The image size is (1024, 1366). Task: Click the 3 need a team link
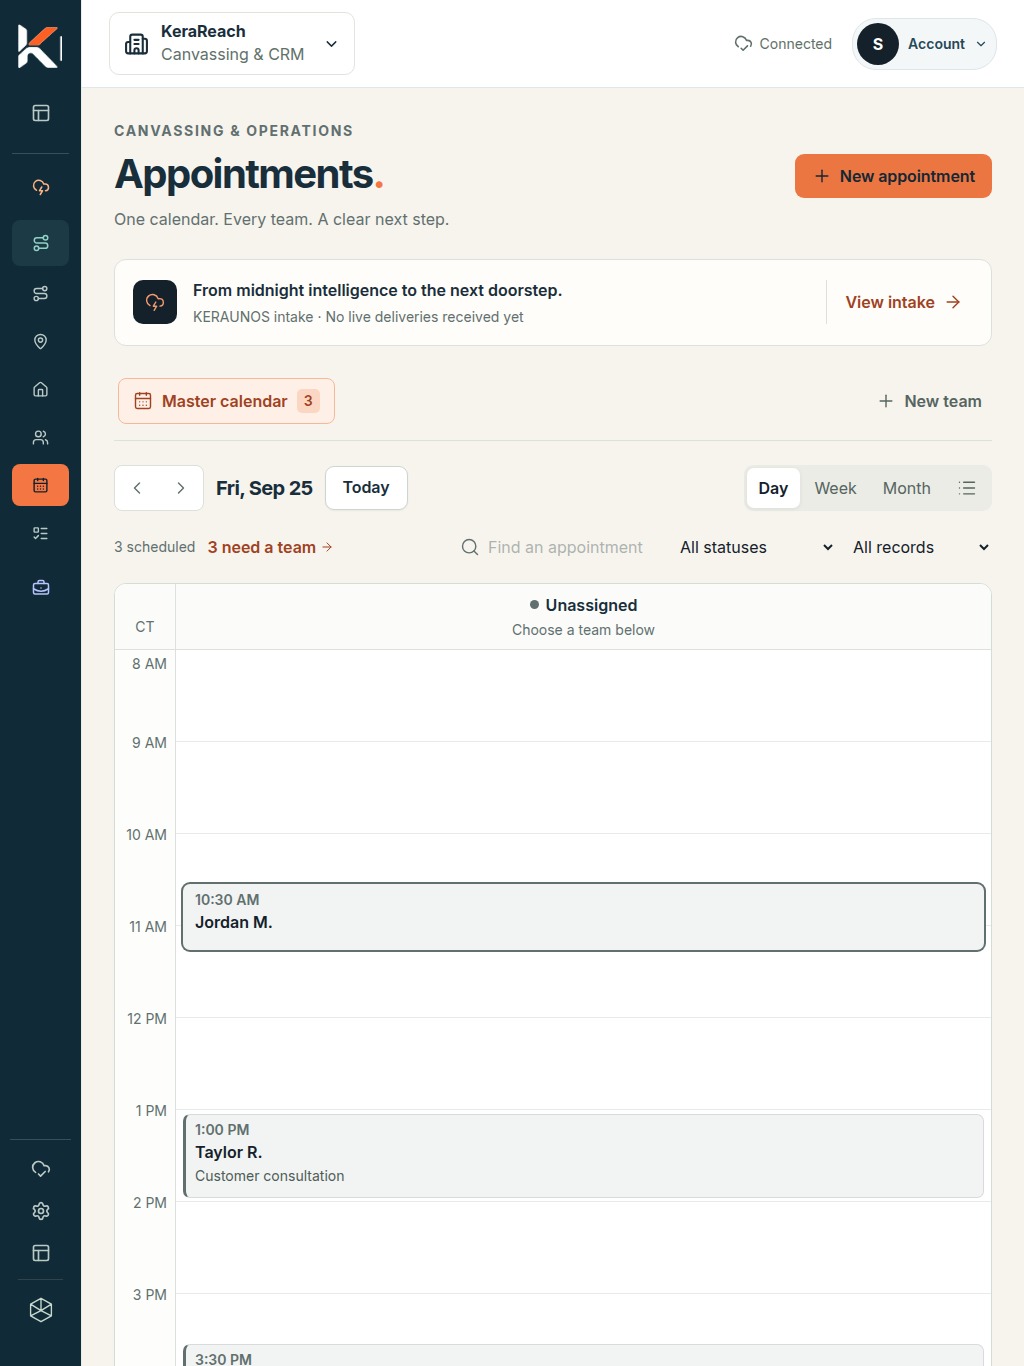click(270, 547)
